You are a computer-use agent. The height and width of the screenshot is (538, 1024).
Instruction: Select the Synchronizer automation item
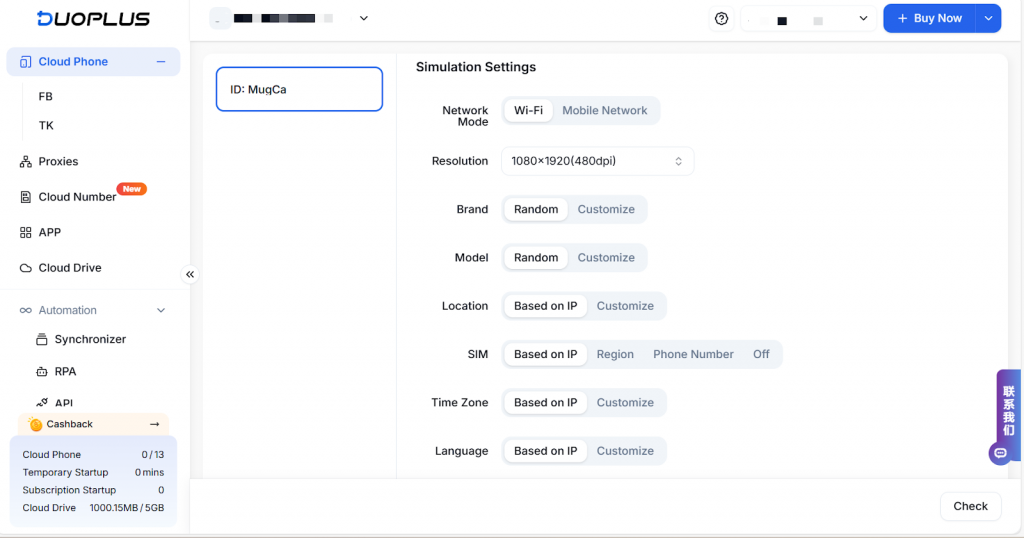coord(90,339)
